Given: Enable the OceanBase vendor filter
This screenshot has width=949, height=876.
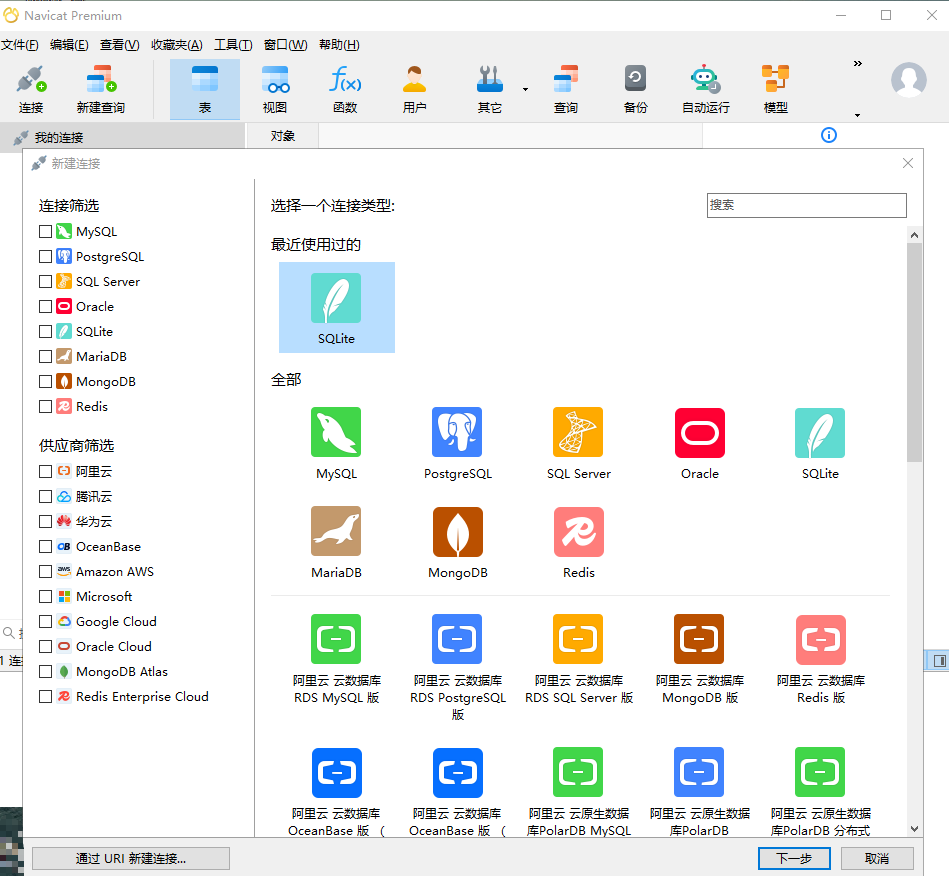Looking at the screenshot, I should pyautogui.click(x=45, y=546).
